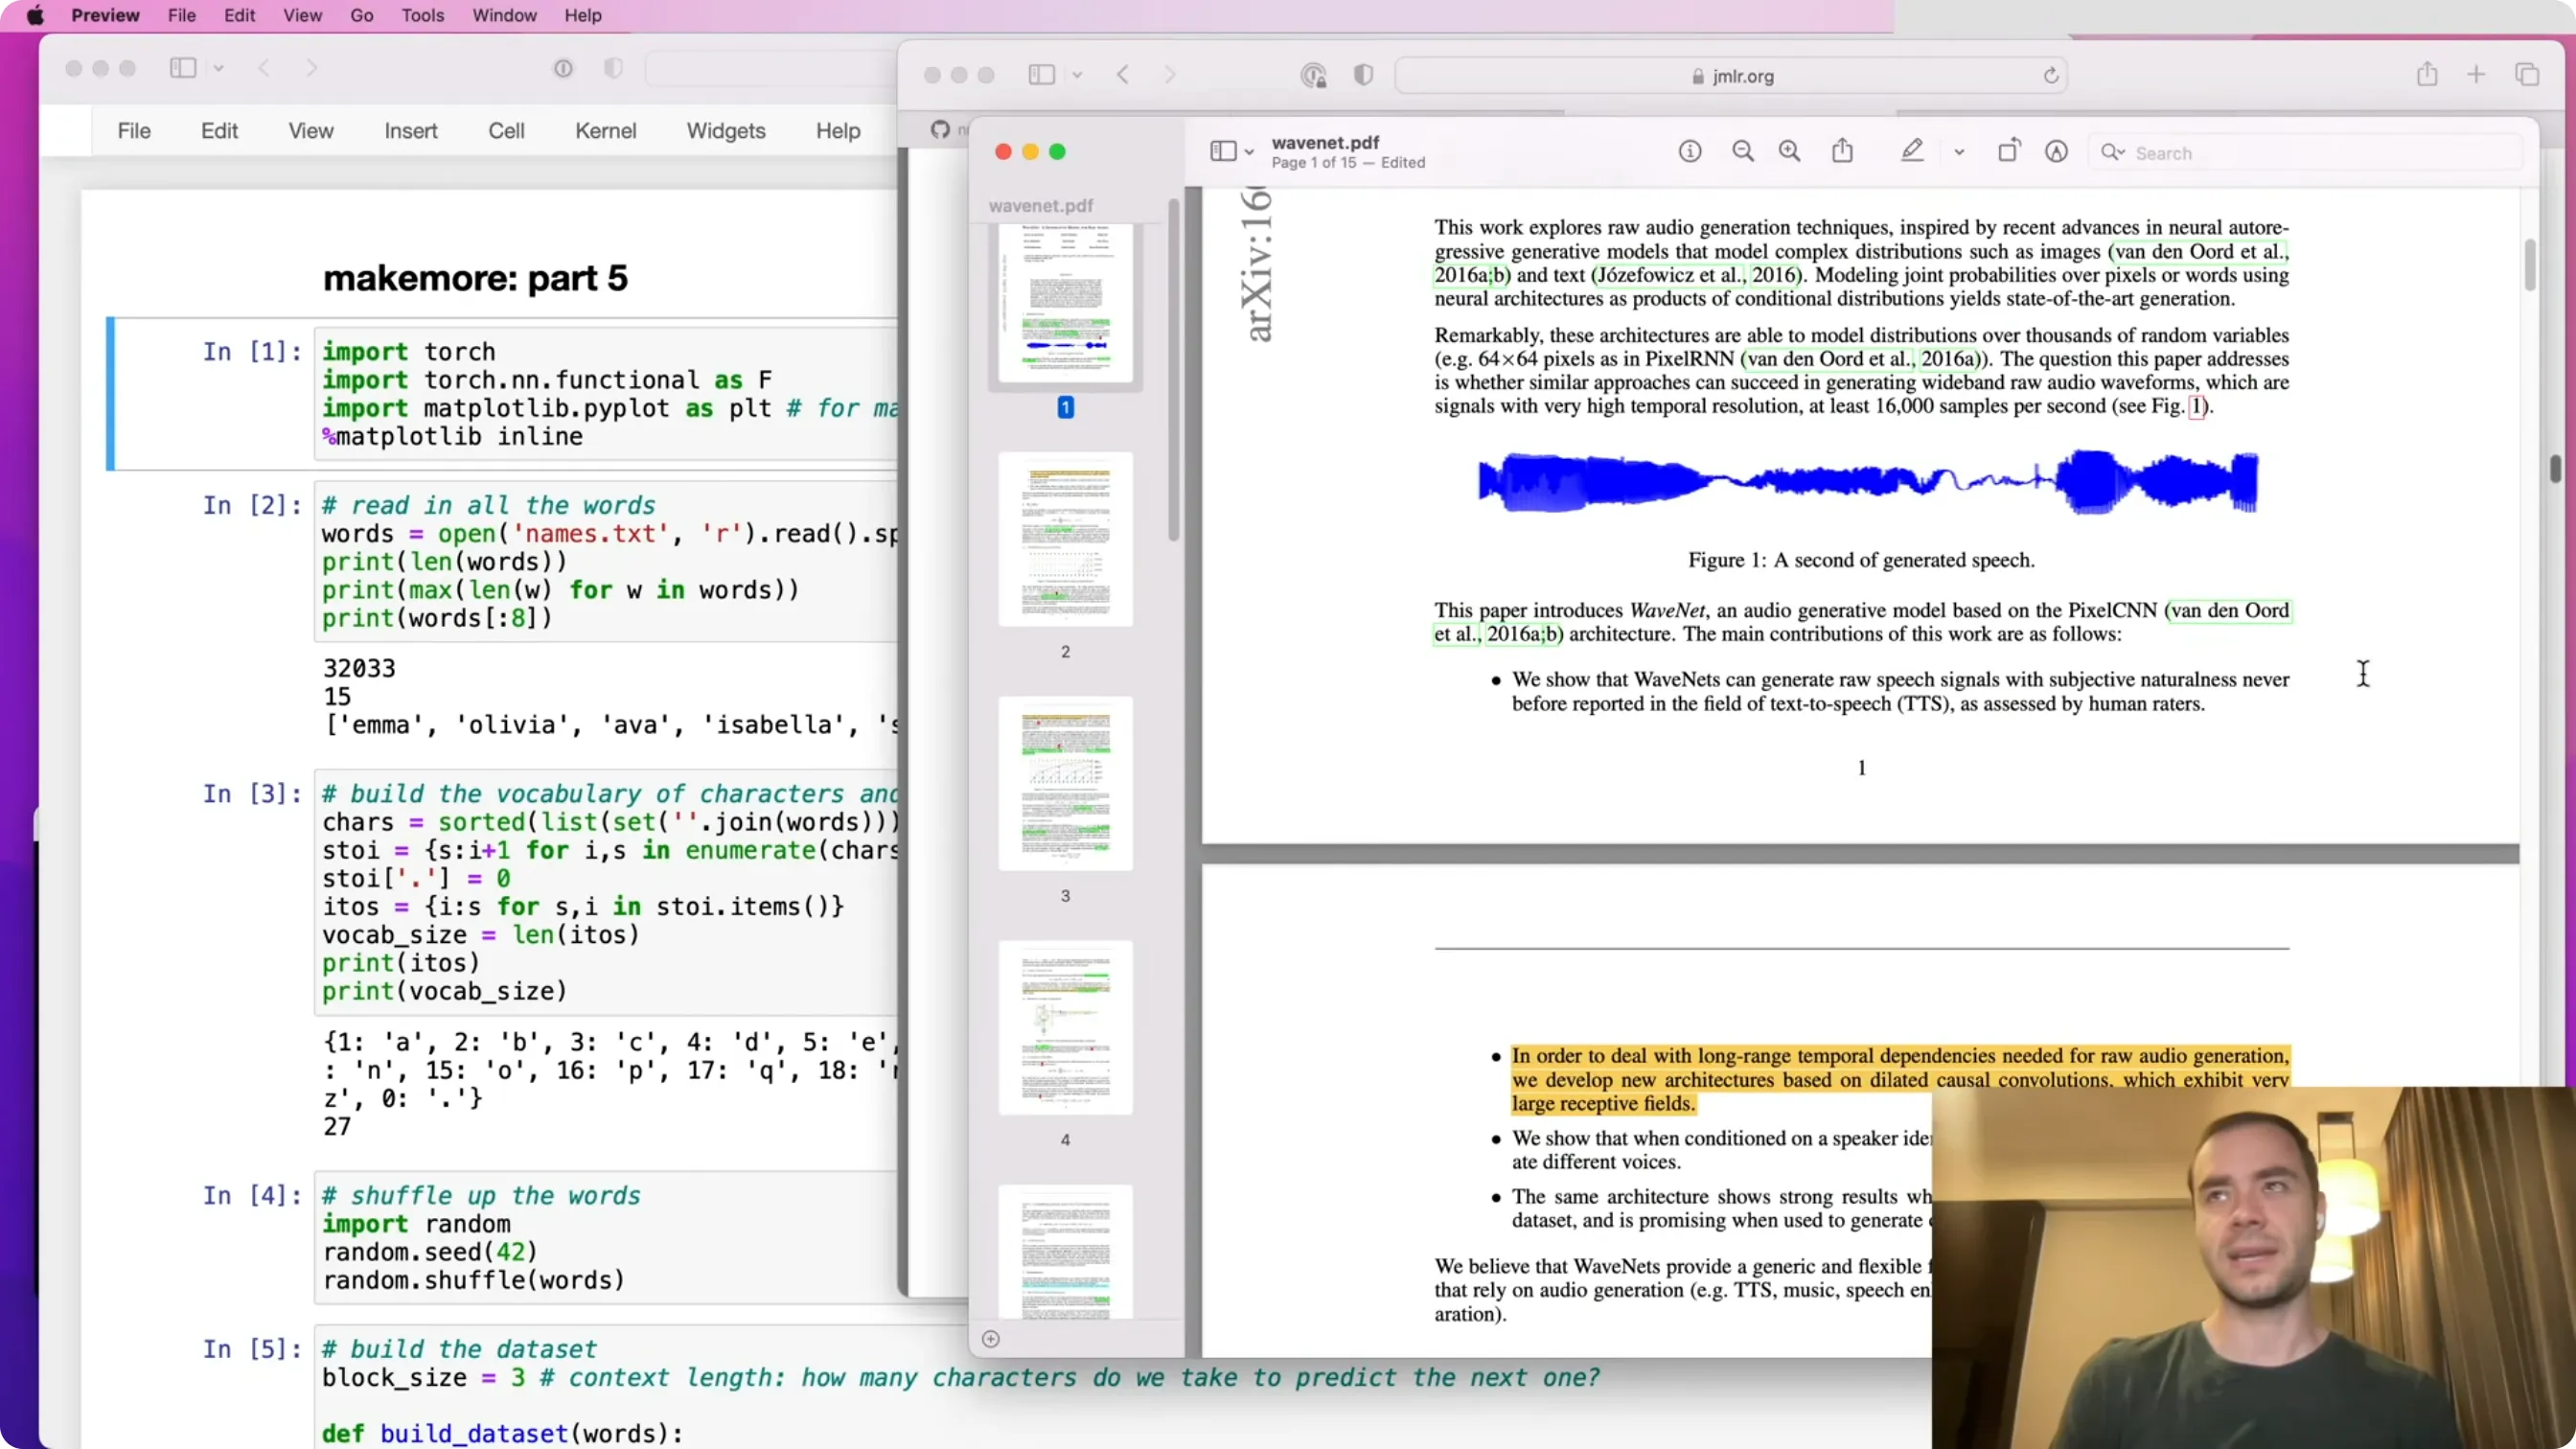The image size is (2576, 1449).
Task: Select the page 2 thumbnail in the sidebar
Action: (x=1065, y=540)
